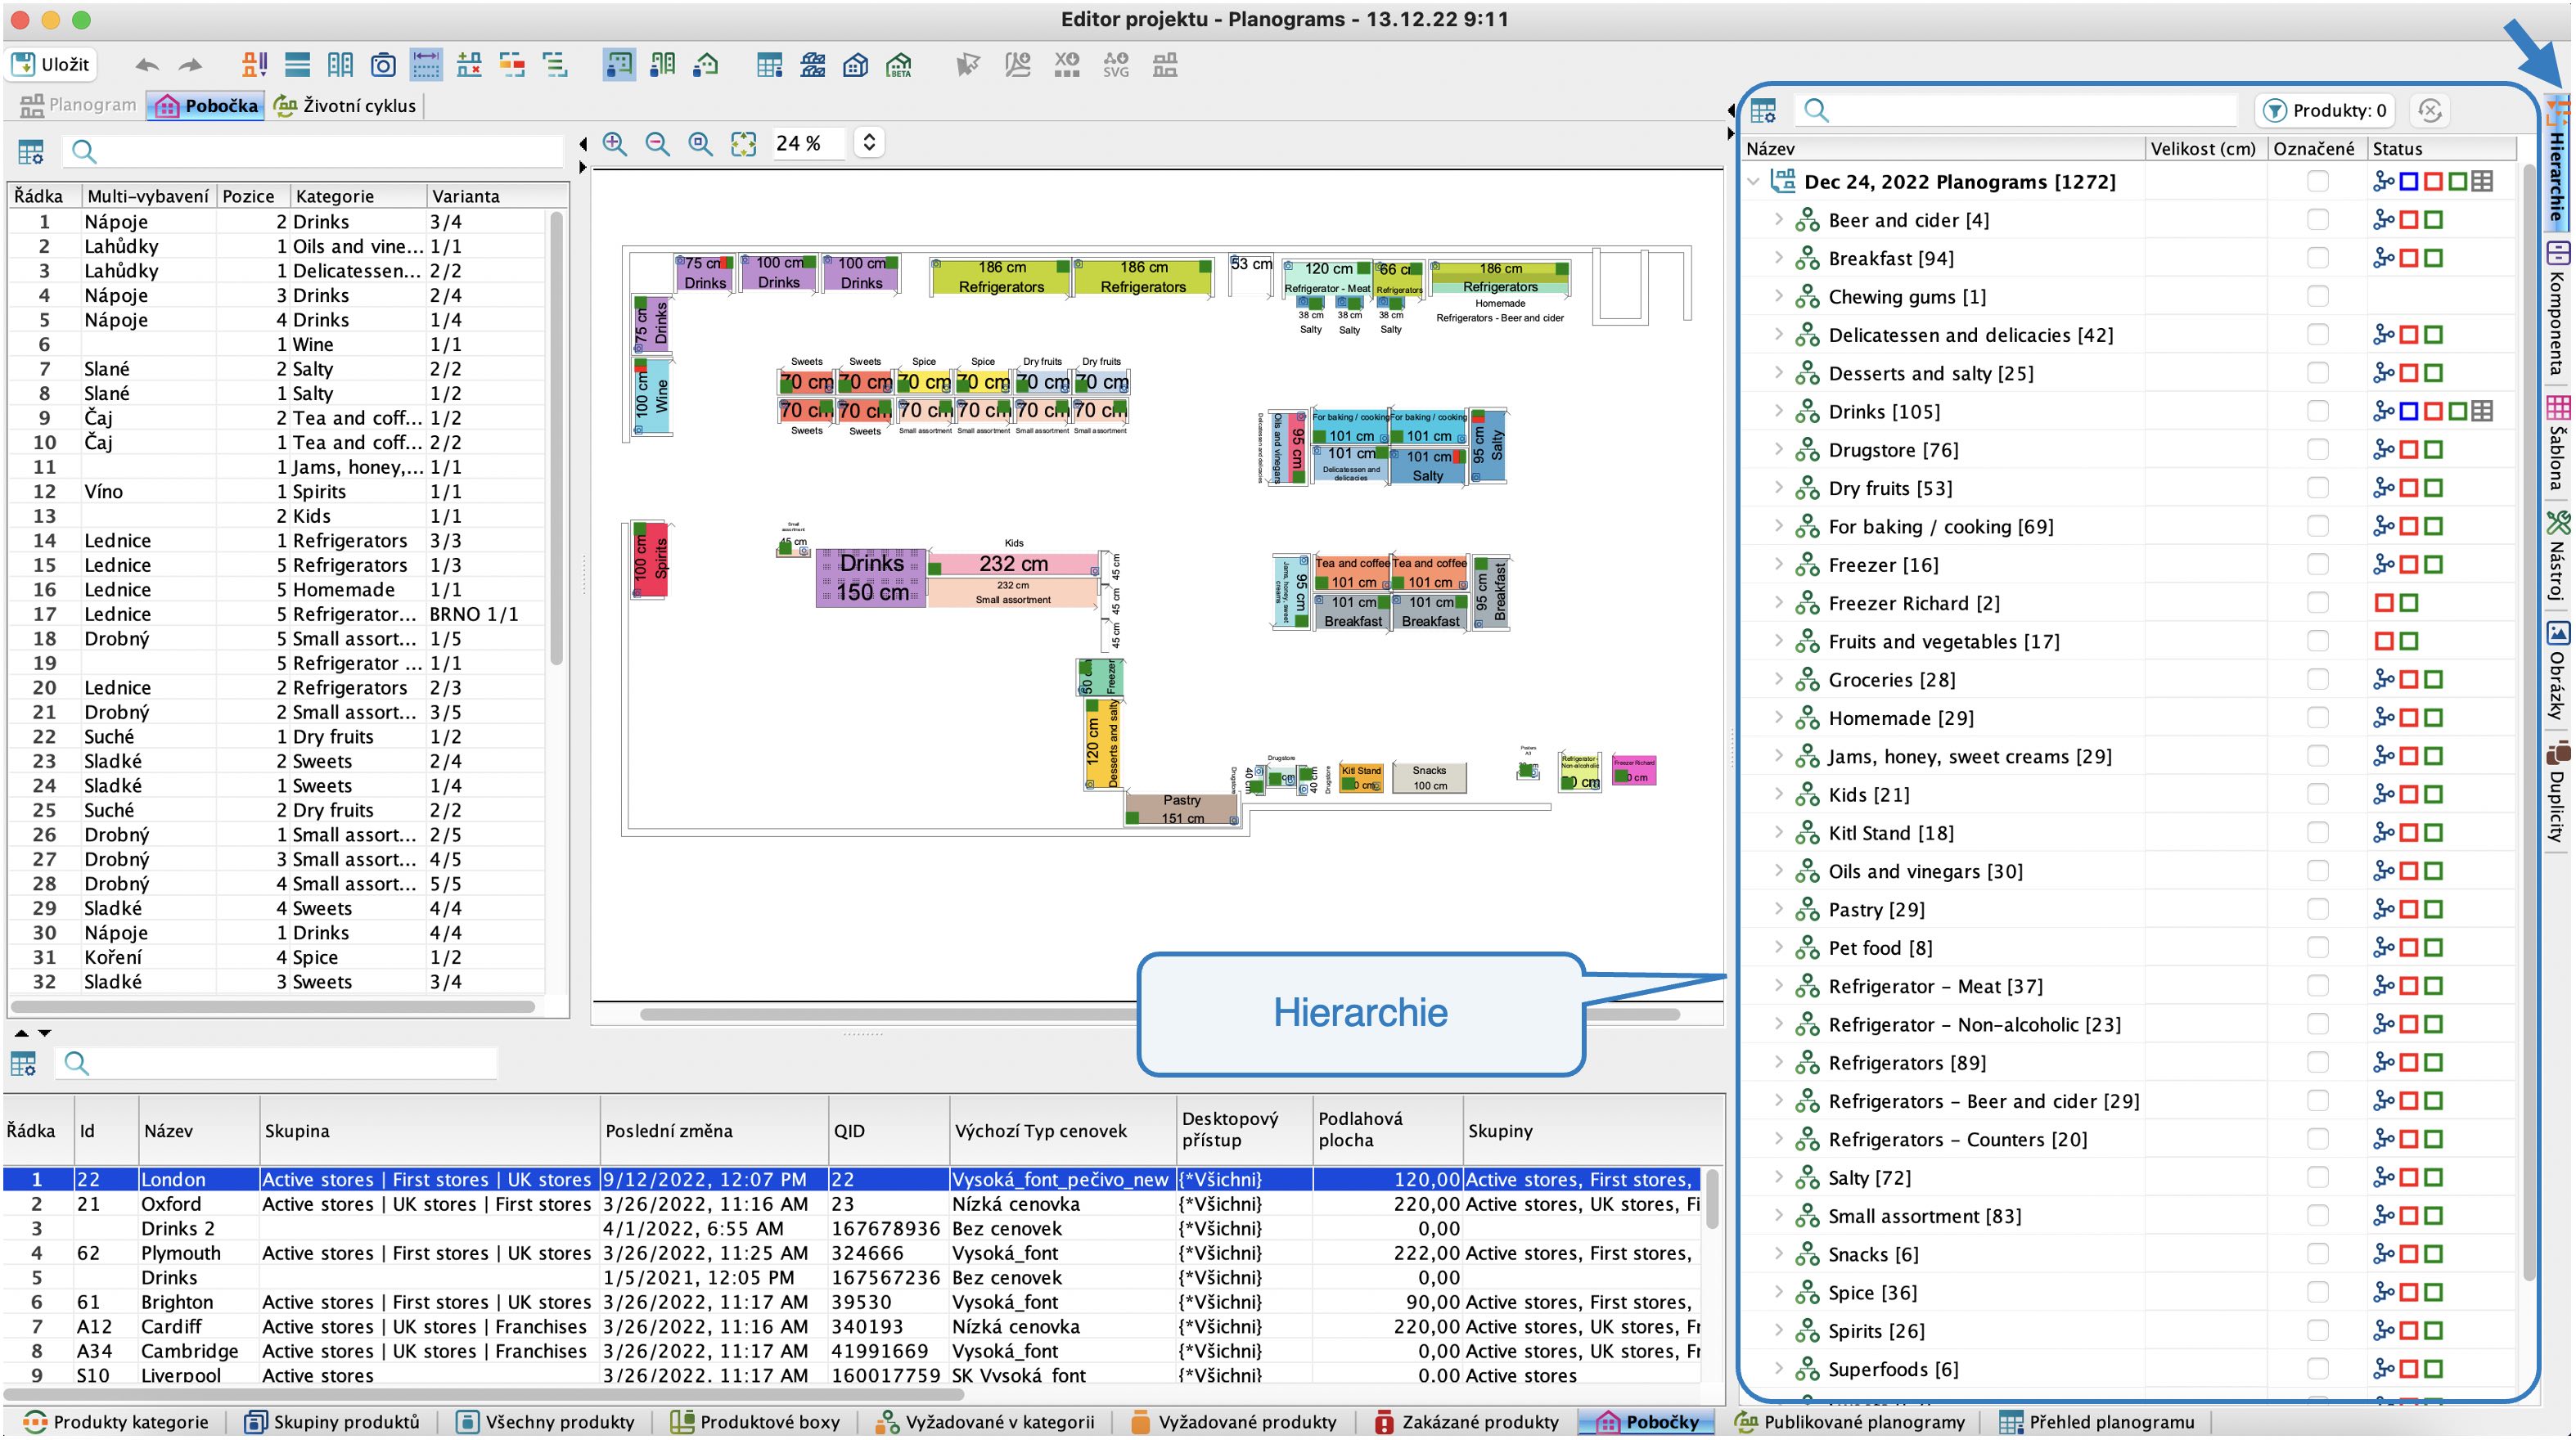Open the Planogram tab
The width and height of the screenshot is (2576, 1440).
[78, 106]
